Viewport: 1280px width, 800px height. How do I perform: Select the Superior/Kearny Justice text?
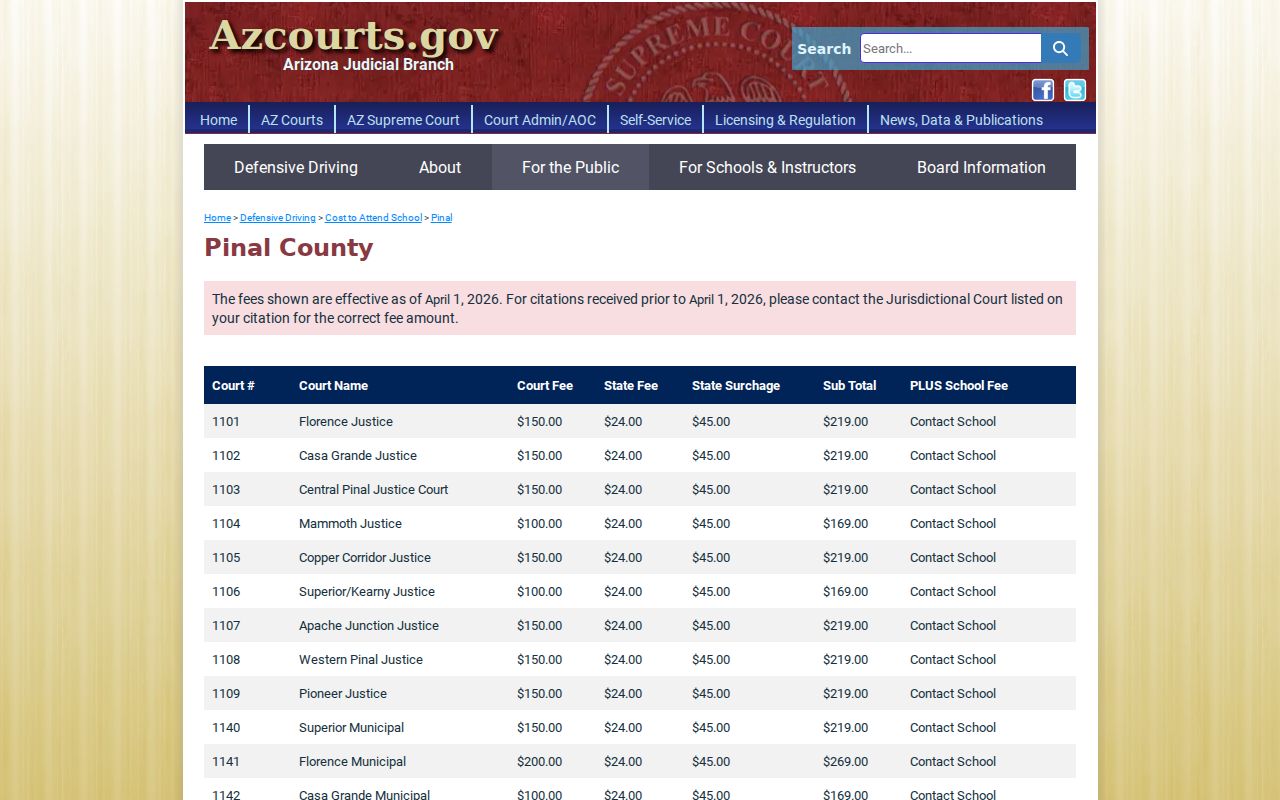pos(367,592)
